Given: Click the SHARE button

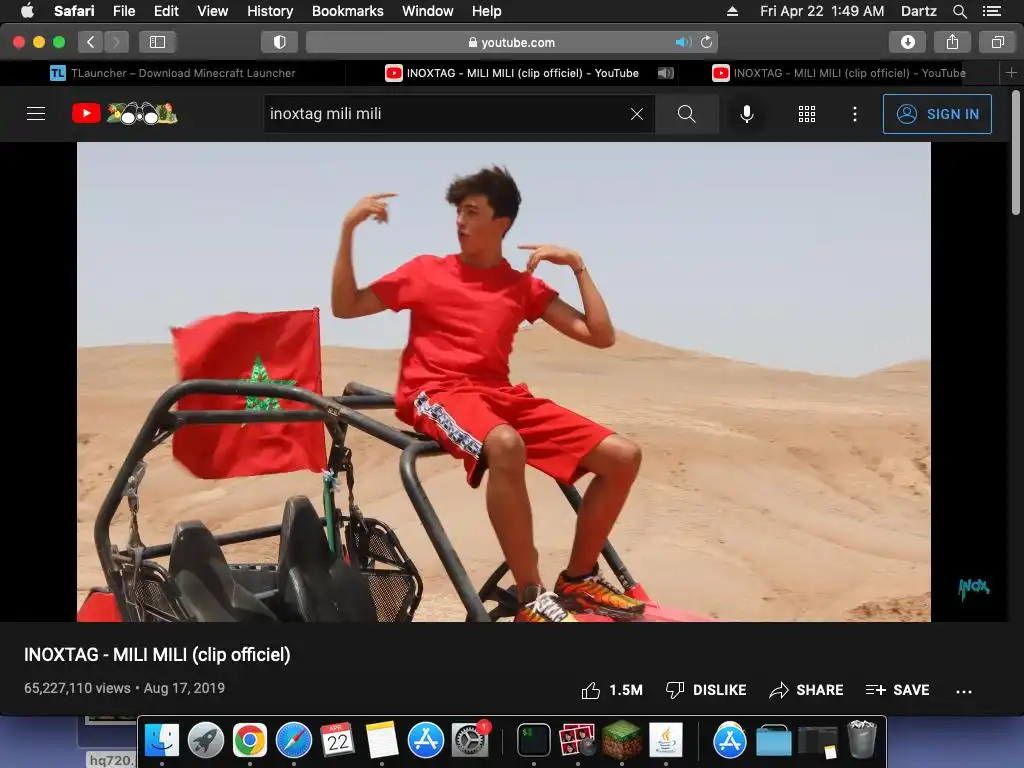Looking at the screenshot, I should click(x=806, y=690).
